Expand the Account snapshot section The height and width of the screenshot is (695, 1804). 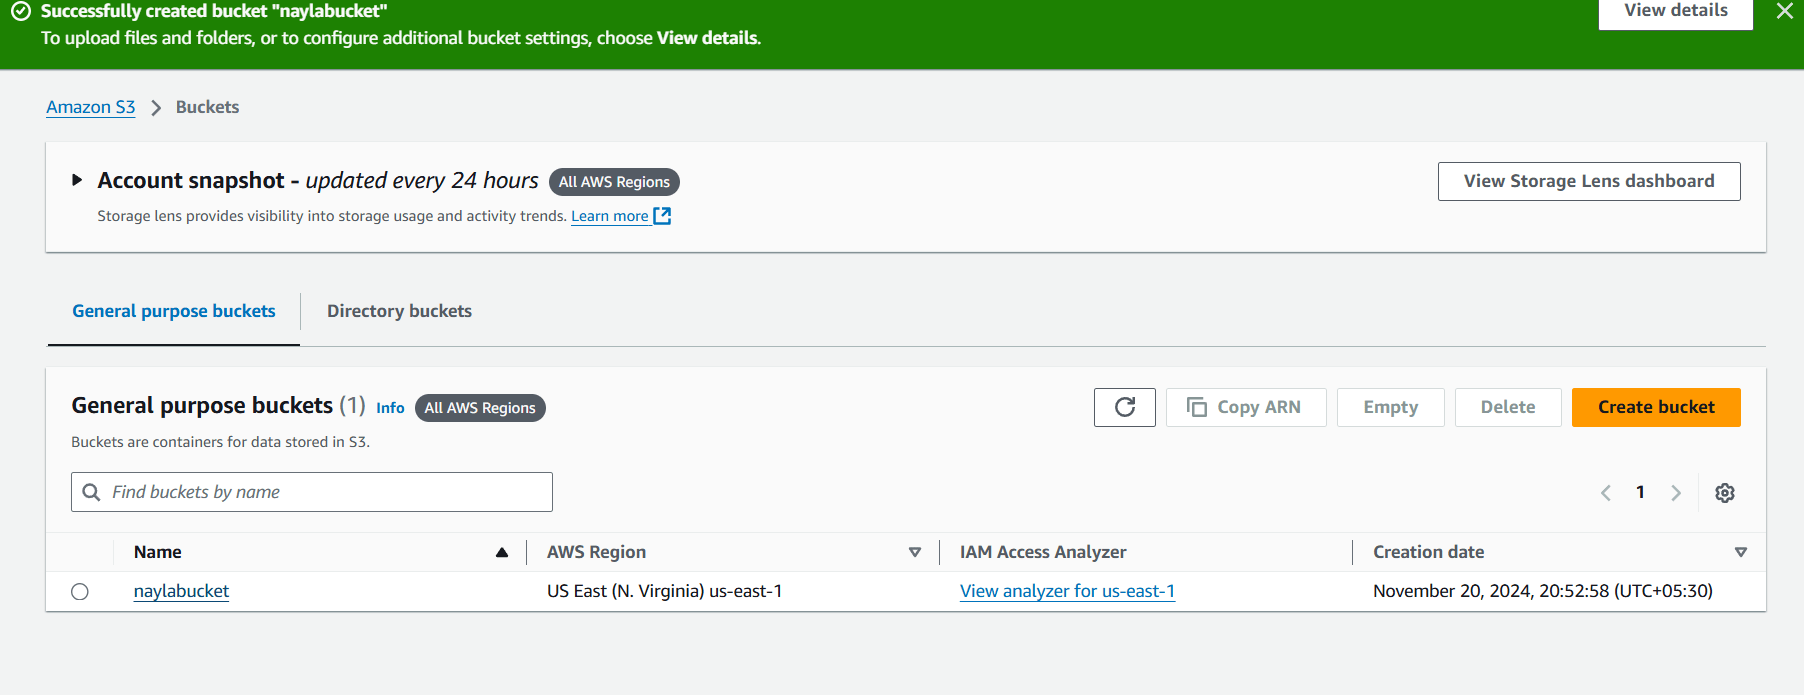tap(77, 180)
